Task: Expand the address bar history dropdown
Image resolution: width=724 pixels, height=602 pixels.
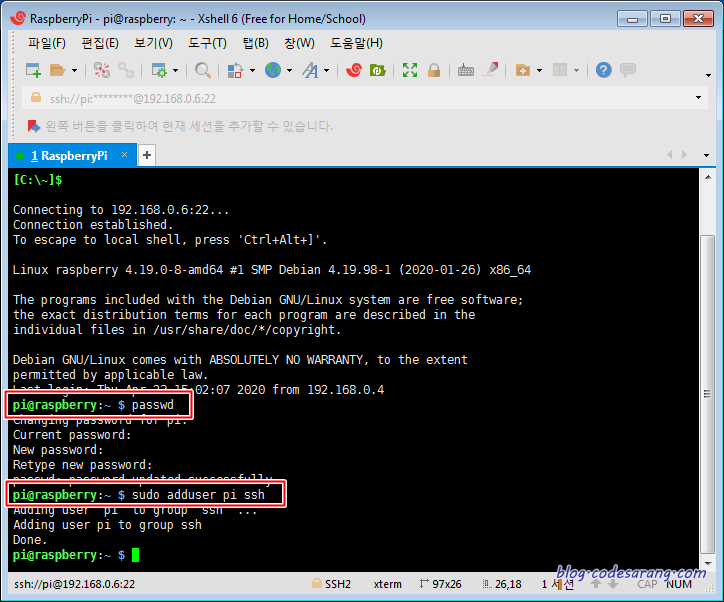Action: pyautogui.click(x=698, y=97)
